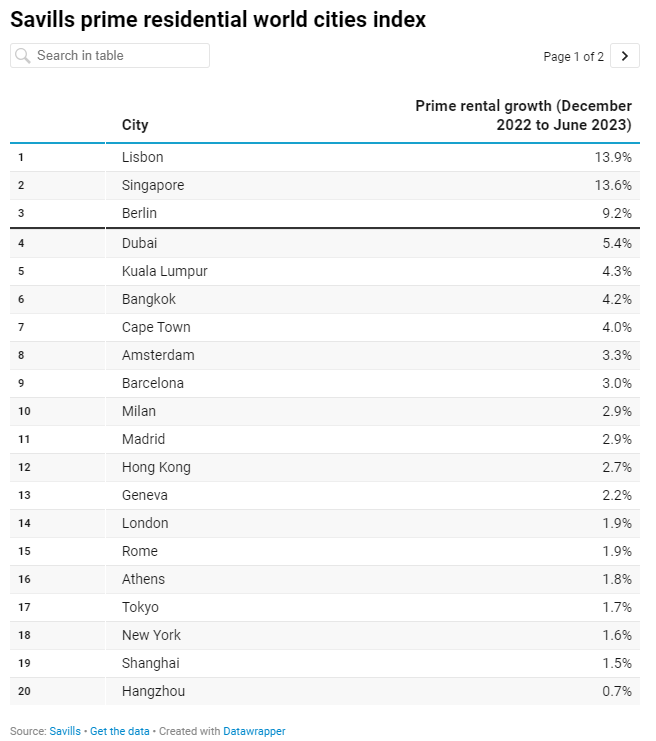Click the Get the data link
This screenshot has width=656, height=741.
click(120, 731)
